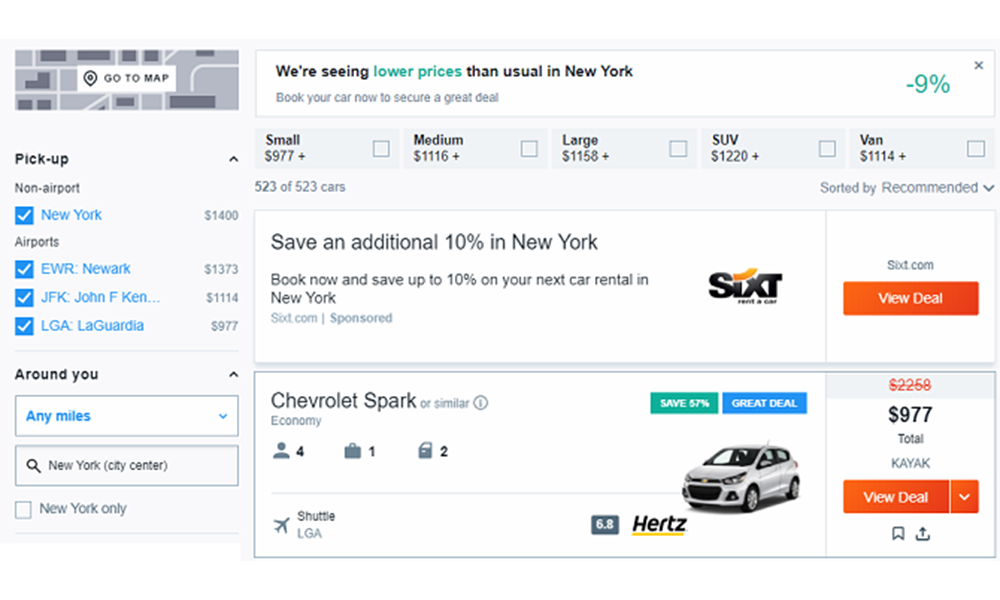Select the Small car type filter
This screenshot has width=1000, height=600.
click(381, 149)
